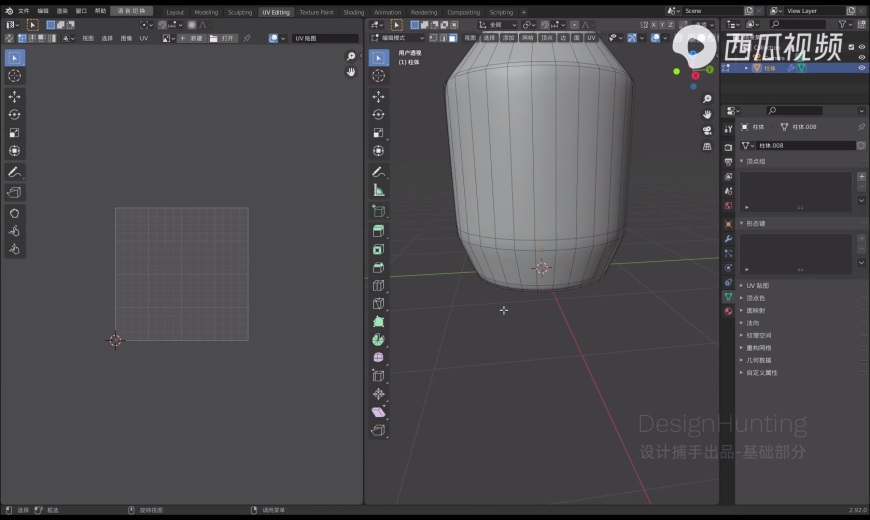870x520 pixels.
Task: Select the Bevel tool
Action: [x=378, y=267]
